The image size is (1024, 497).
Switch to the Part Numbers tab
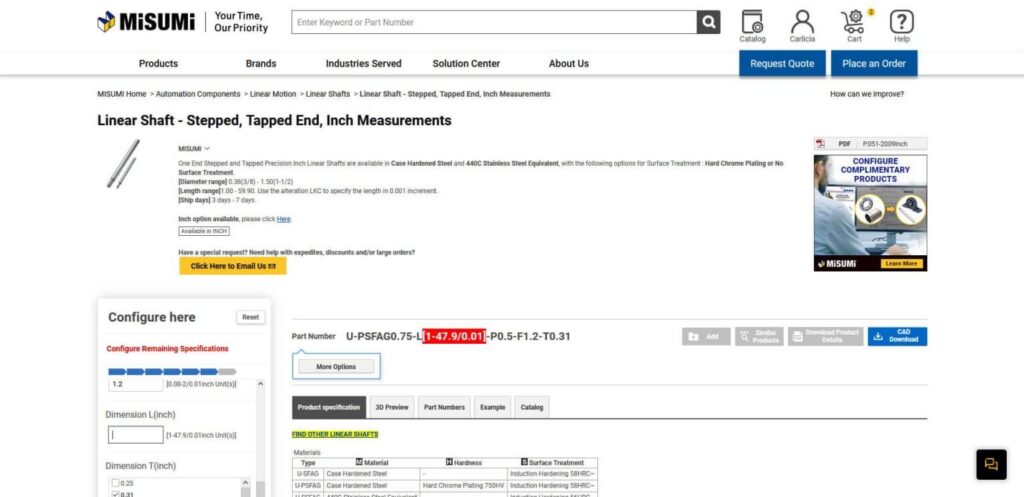coord(443,408)
